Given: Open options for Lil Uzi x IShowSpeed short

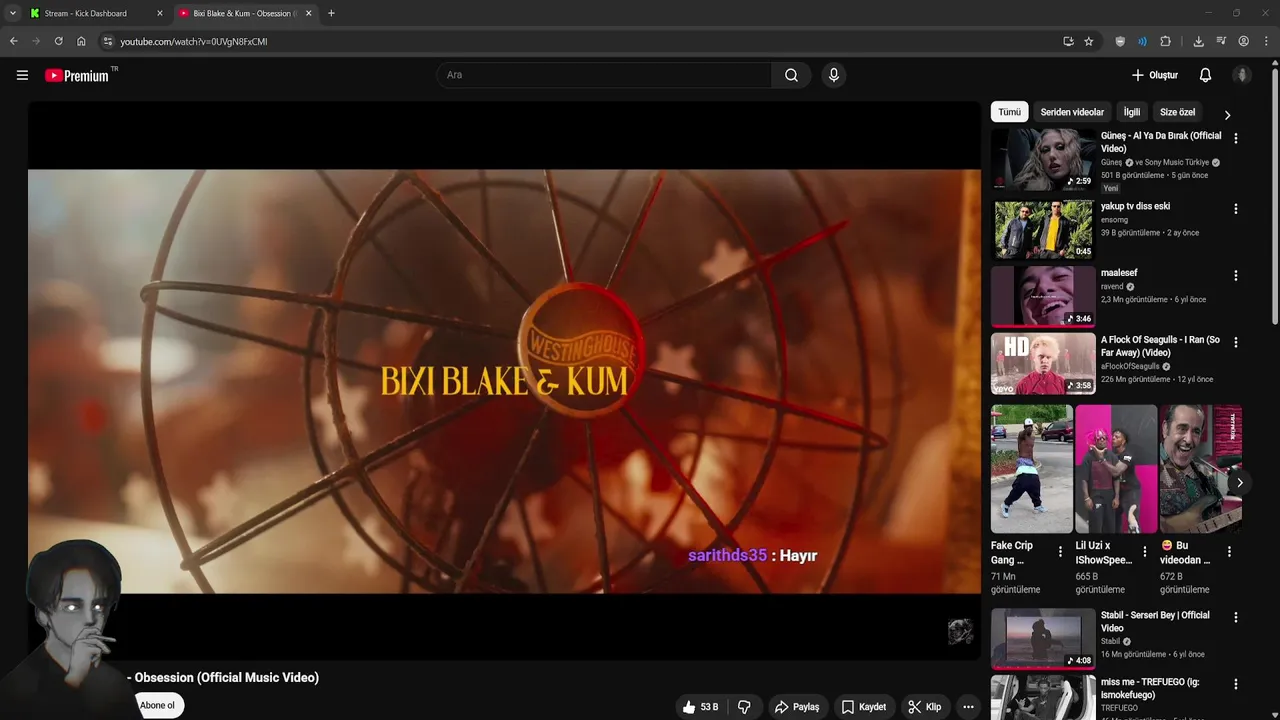Looking at the screenshot, I should click(x=1144, y=551).
